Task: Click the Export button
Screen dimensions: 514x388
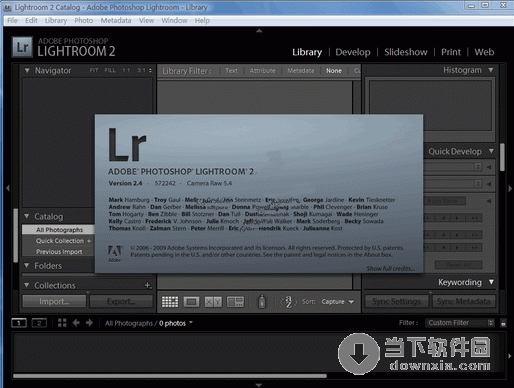Action: click(x=121, y=301)
